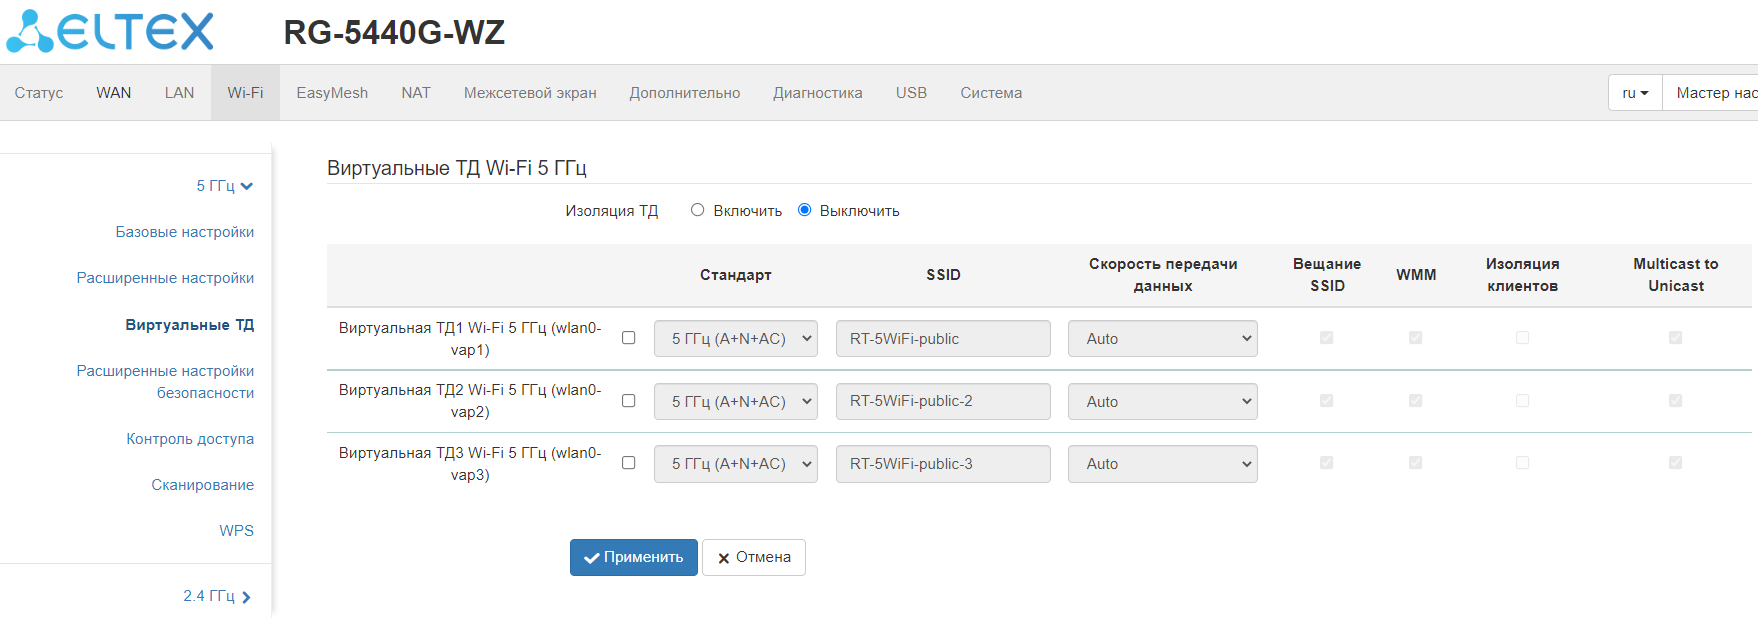Open the WPS sidebar link
Screen dimensions: 1758x621
pos(237,531)
